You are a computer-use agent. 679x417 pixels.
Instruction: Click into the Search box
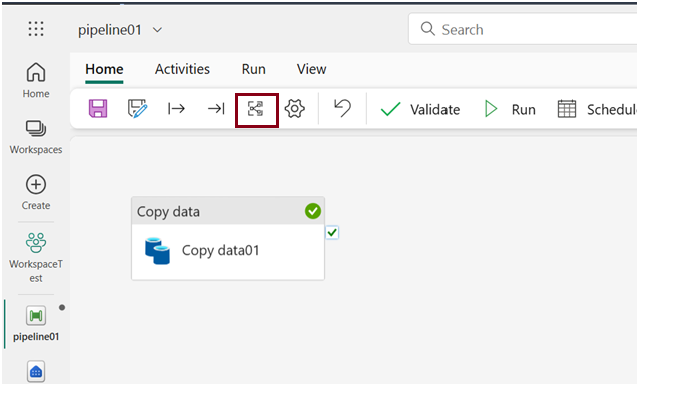(530, 30)
